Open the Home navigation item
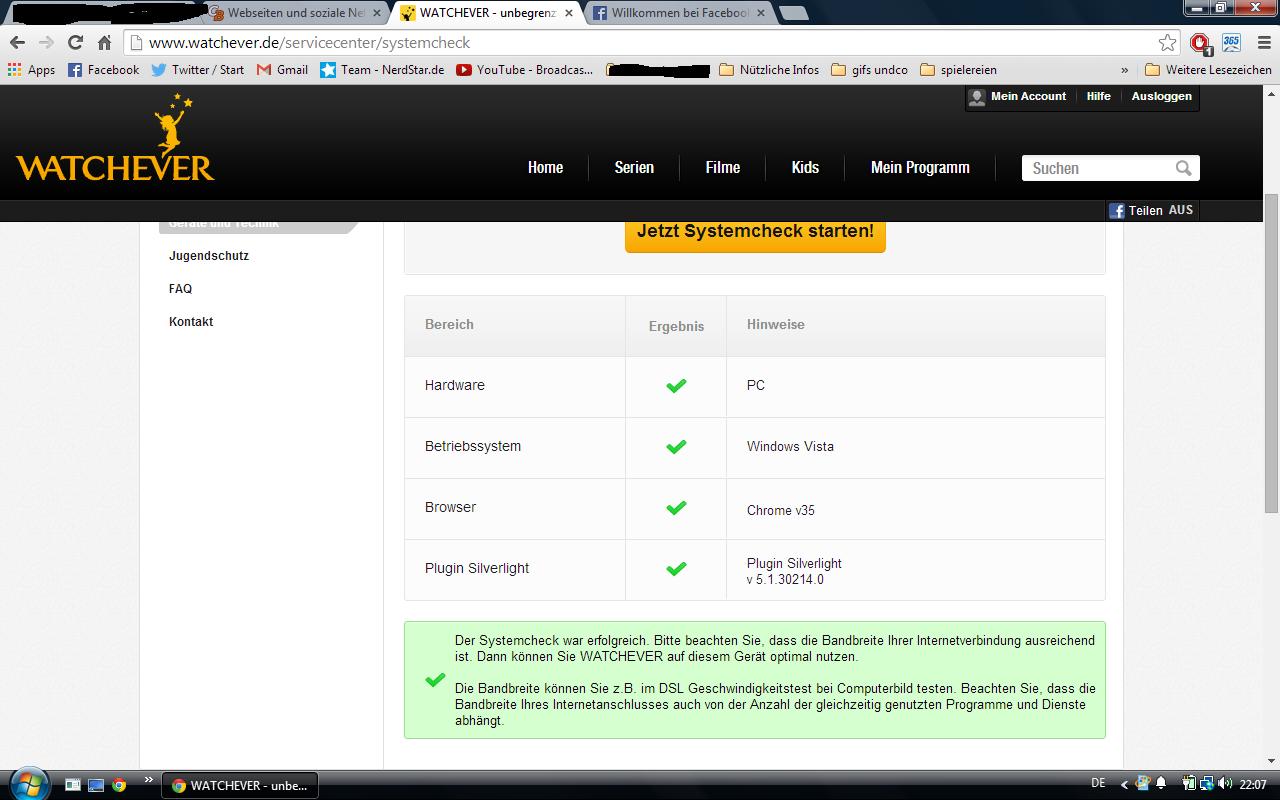Screen dimensions: 1280x800 (x=545, y=168)
